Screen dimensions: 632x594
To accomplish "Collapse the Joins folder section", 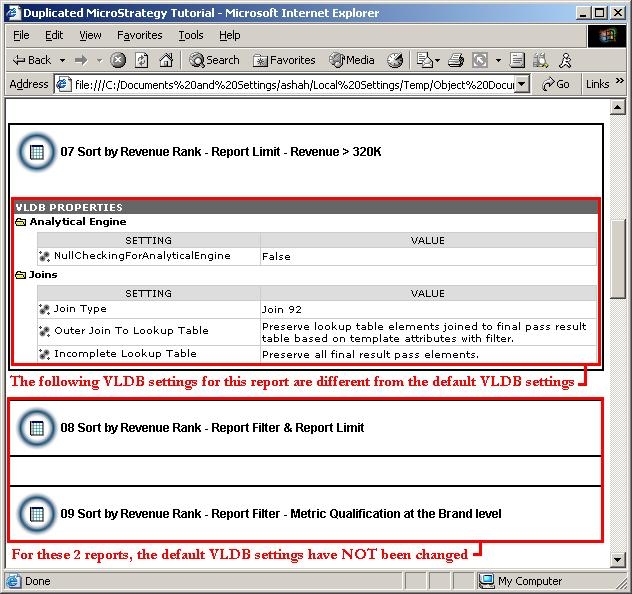I will pyautogui.click(x=20, y=275).
